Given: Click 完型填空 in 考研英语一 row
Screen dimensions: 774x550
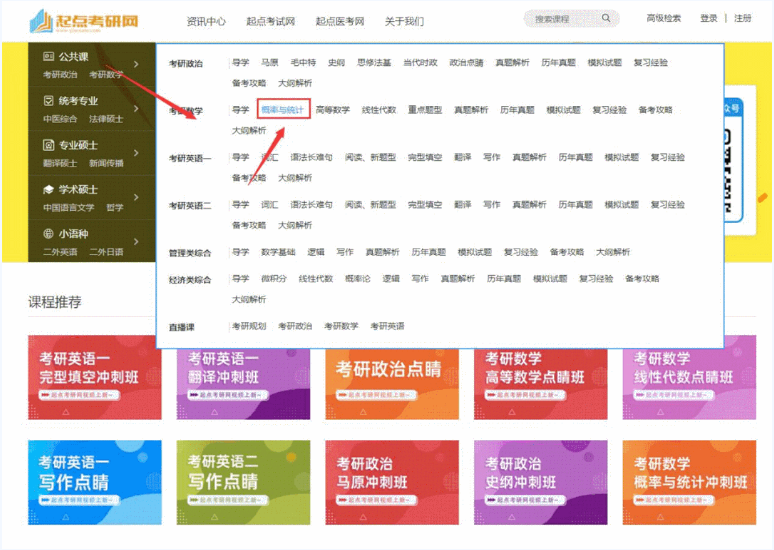Looking at the screenshot, I should [425, 157].
